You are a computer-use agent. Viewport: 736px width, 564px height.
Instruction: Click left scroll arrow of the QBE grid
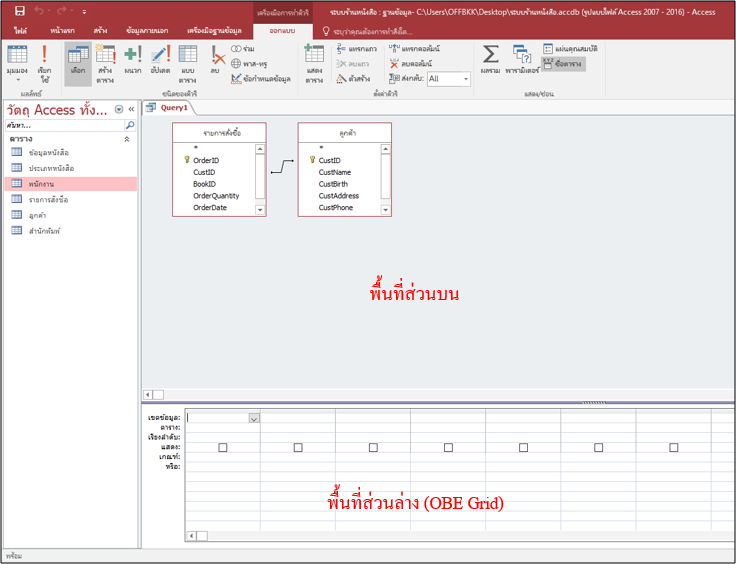pyautogui.click(x=191, y=535)
